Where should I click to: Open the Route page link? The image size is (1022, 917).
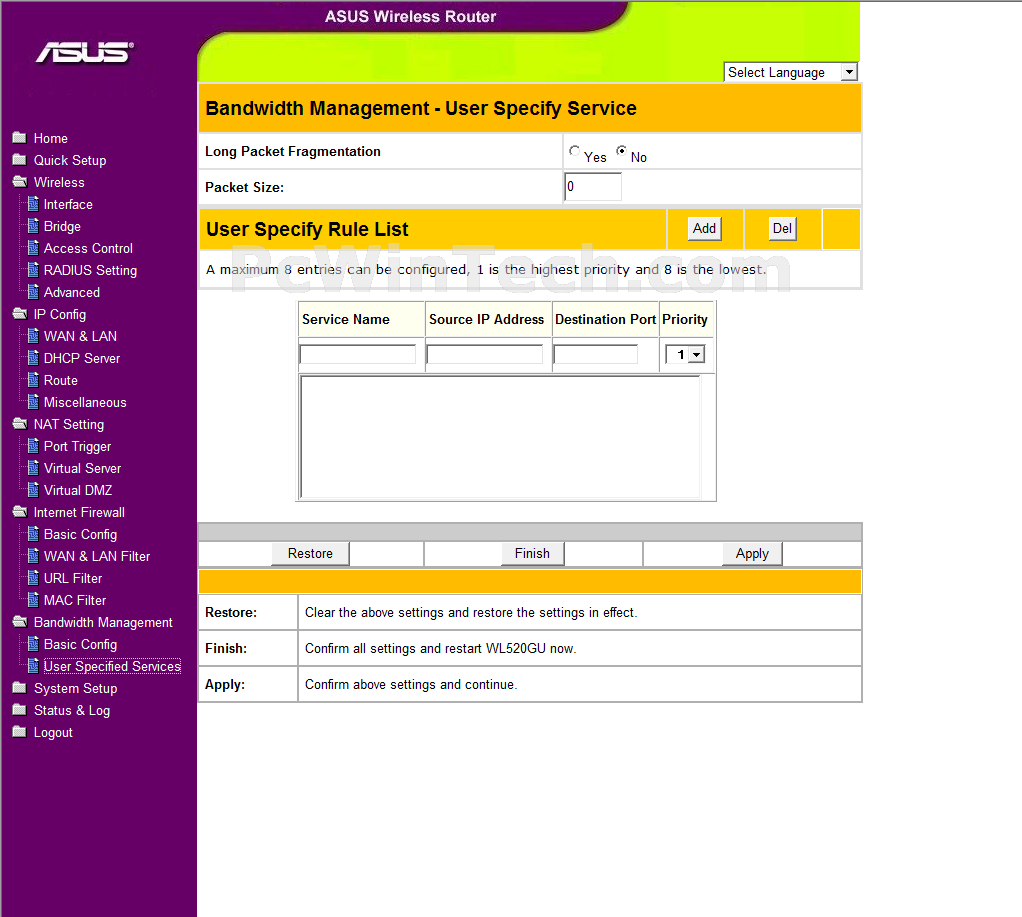click(x=61, y=380)
